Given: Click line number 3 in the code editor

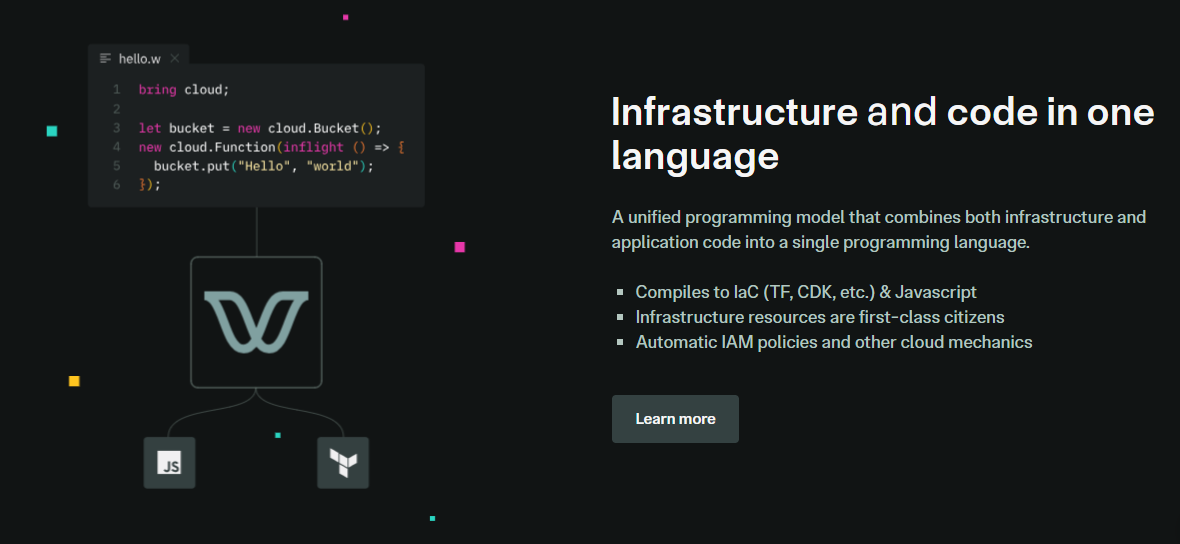Looking at the screenshot, I should (x=117, y=128).
